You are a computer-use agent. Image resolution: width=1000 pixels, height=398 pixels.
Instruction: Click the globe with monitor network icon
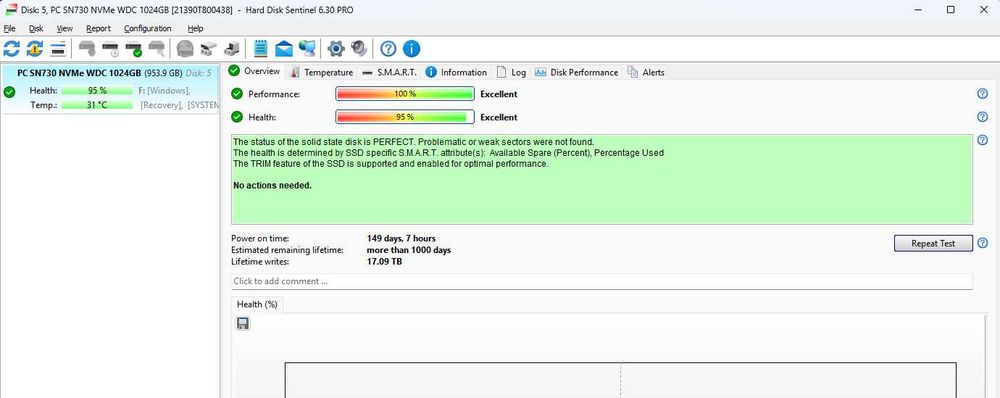(307, 48)
